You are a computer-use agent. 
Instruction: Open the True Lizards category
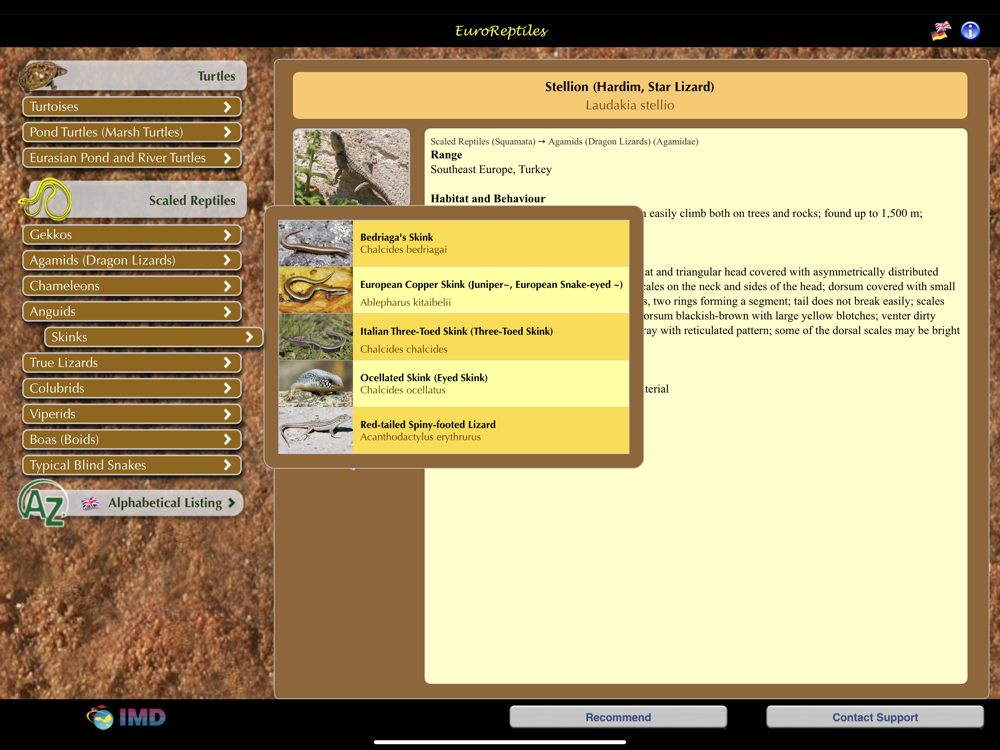[x=132, y=362]
